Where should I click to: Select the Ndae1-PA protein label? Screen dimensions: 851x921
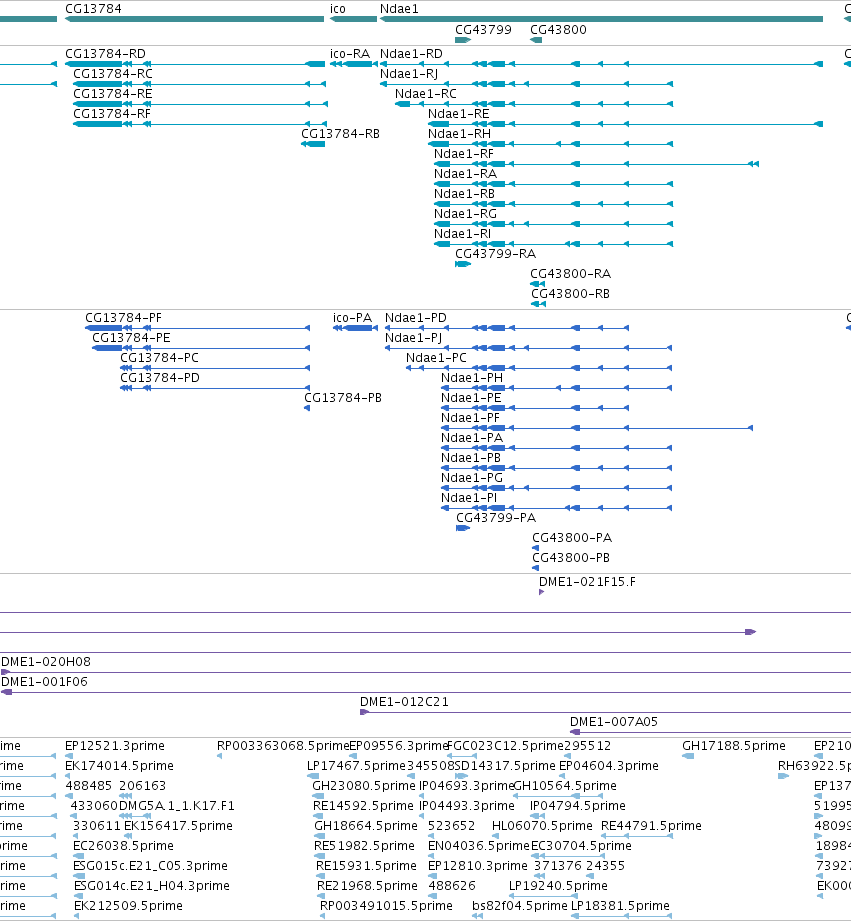[x=472, y=438]
